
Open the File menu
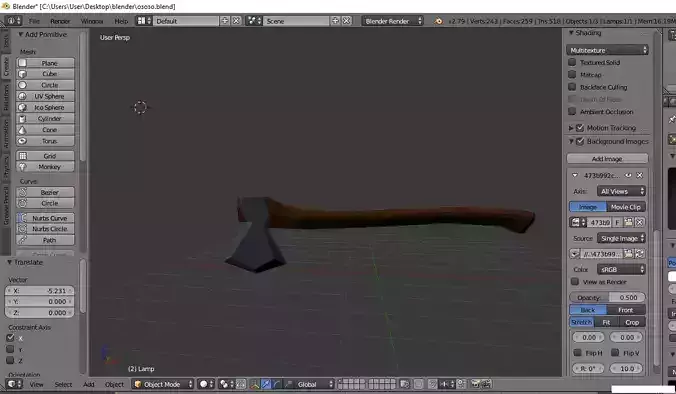[x=34, y=21]
